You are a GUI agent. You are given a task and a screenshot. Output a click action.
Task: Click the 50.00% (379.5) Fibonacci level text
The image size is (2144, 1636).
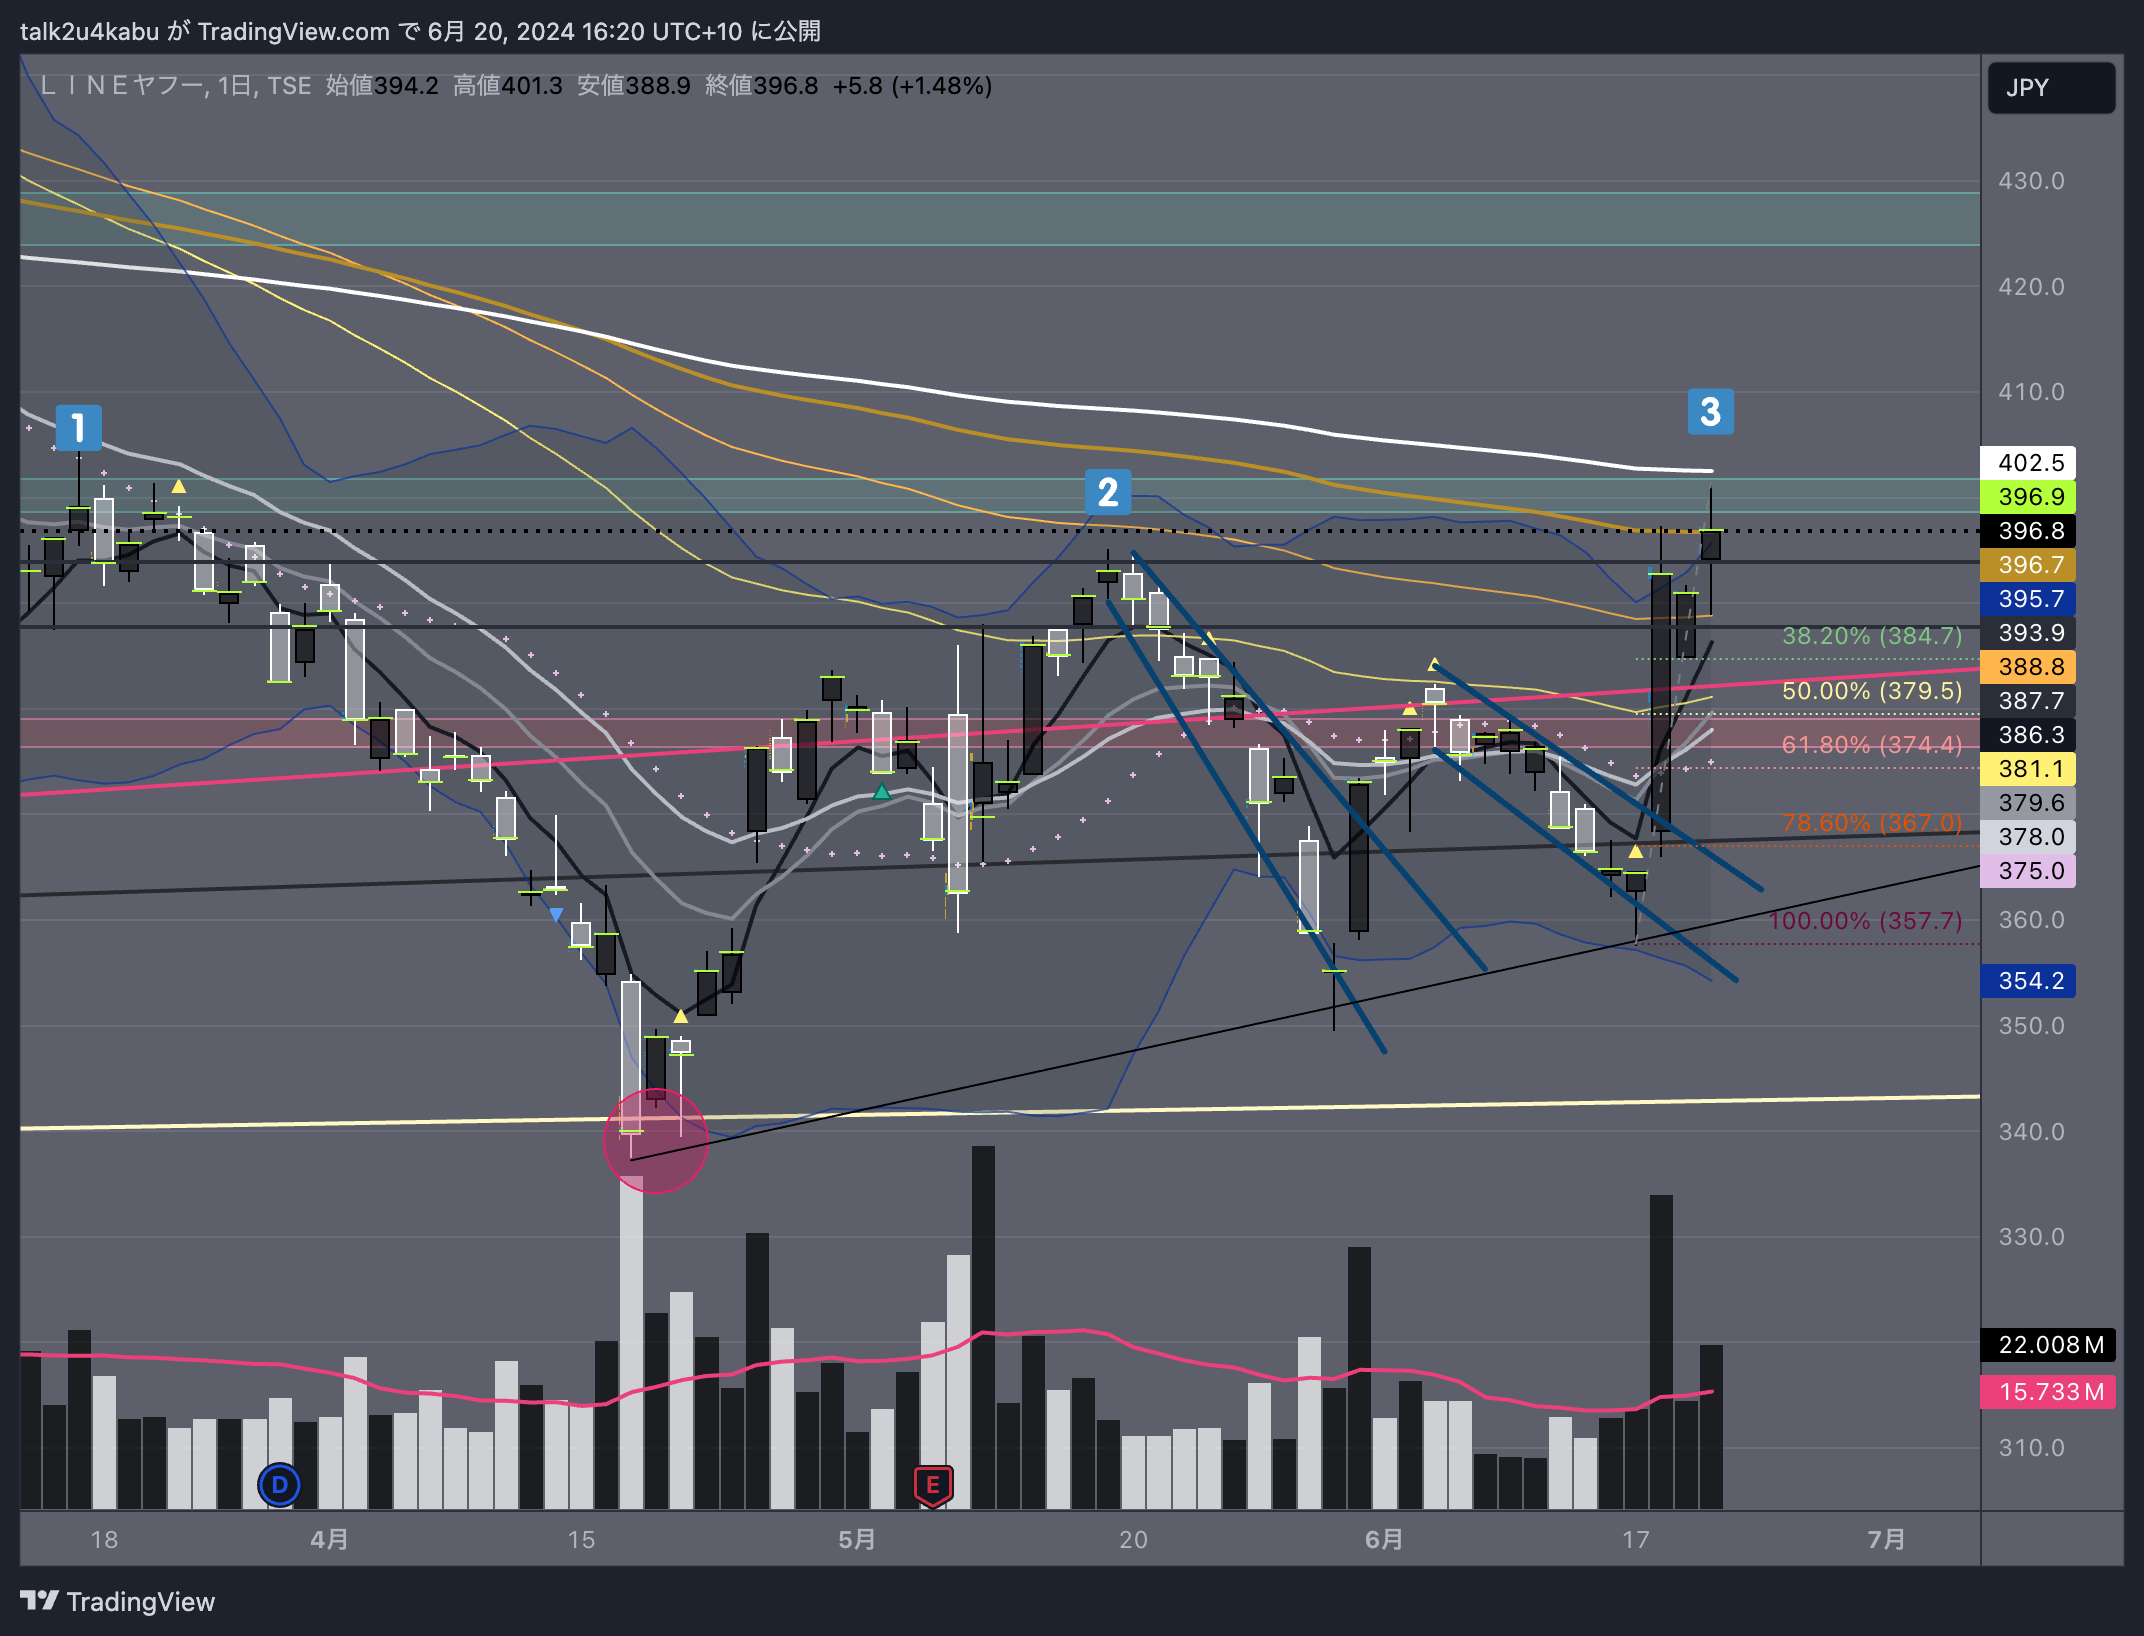(1872, 691)
